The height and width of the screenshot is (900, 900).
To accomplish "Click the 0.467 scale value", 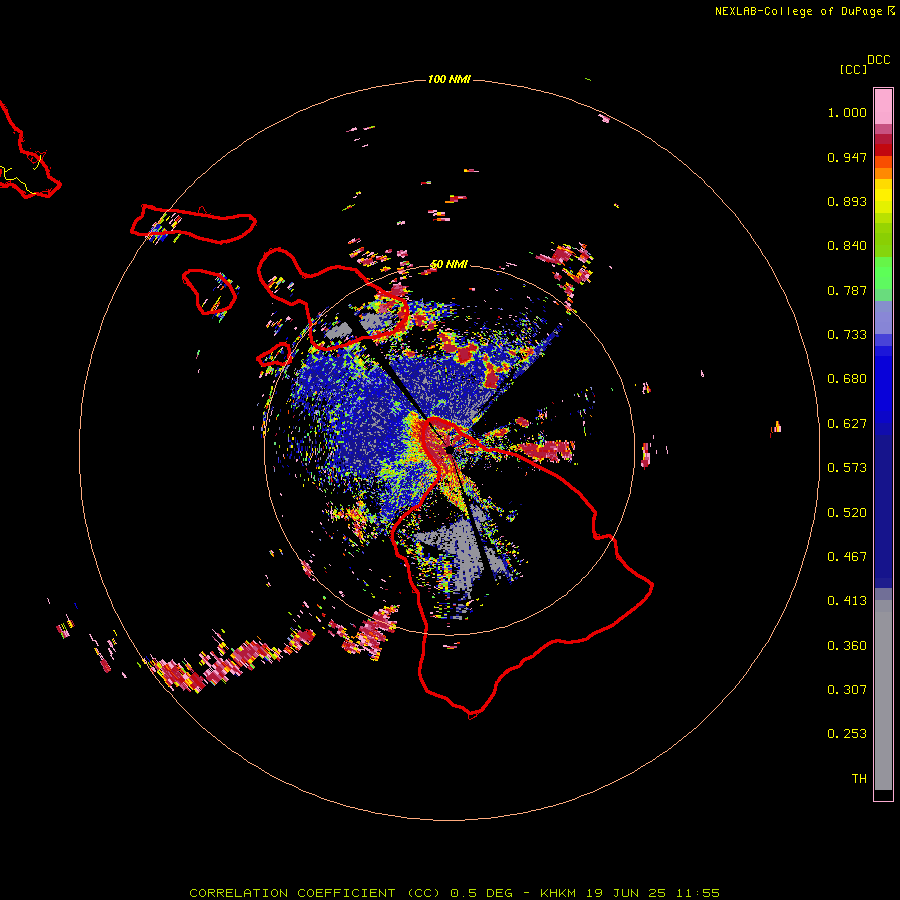I will (x=847, y=557).
